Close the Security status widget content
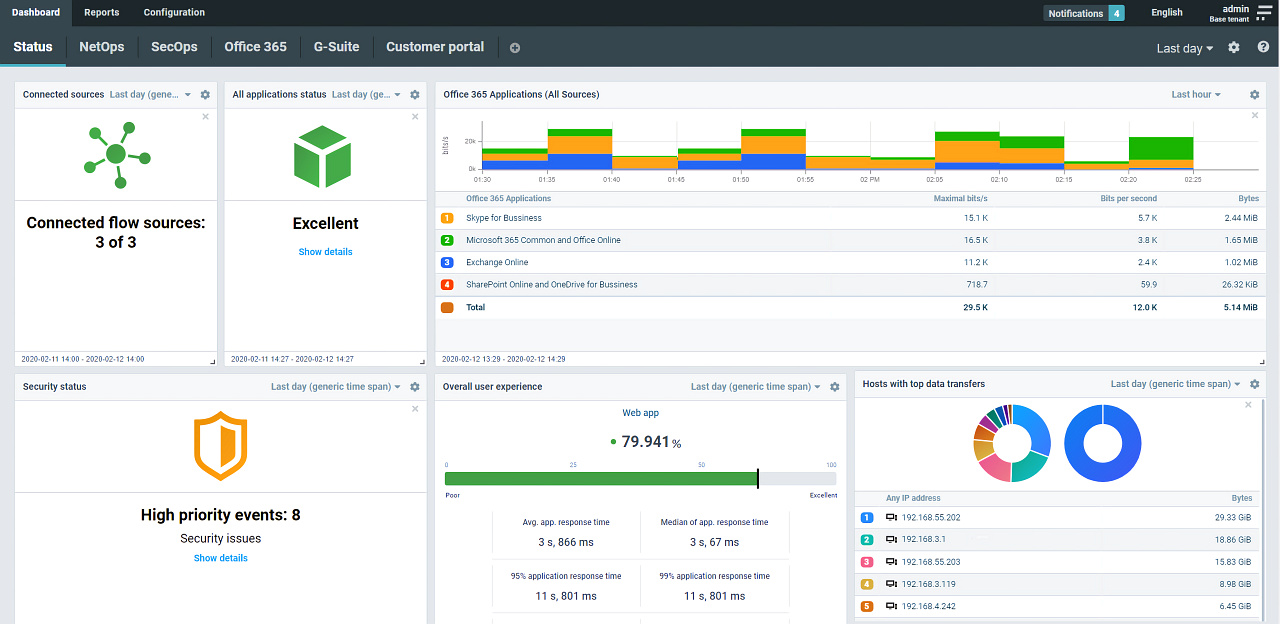 point(415,409)
